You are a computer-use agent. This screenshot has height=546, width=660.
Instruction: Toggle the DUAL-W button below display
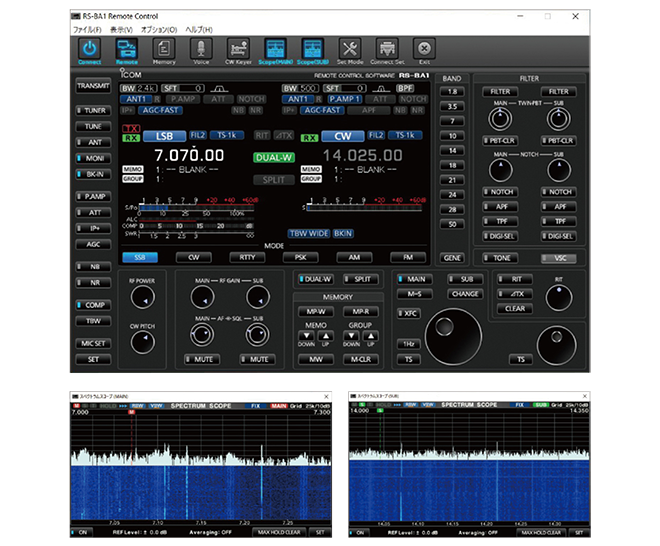coord(316,279)
